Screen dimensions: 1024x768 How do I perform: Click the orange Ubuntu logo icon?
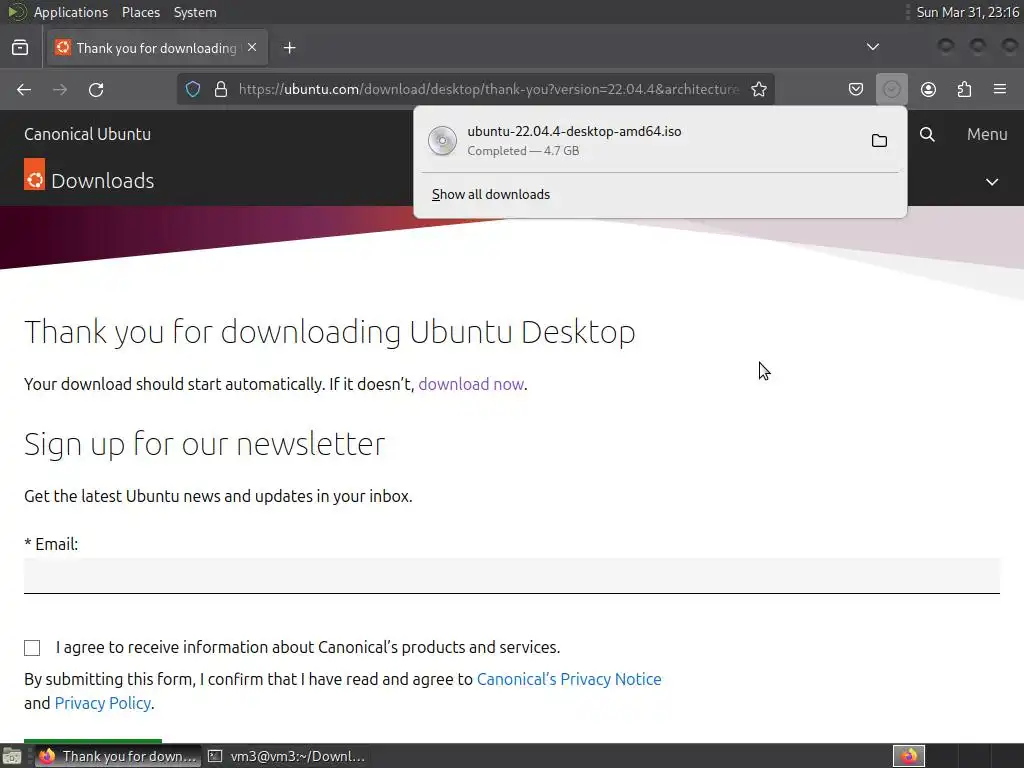tap(35, 174)
